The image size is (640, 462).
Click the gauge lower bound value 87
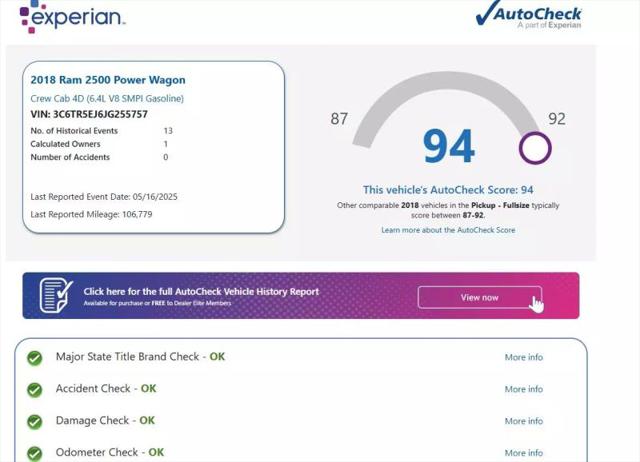point(339,119)
